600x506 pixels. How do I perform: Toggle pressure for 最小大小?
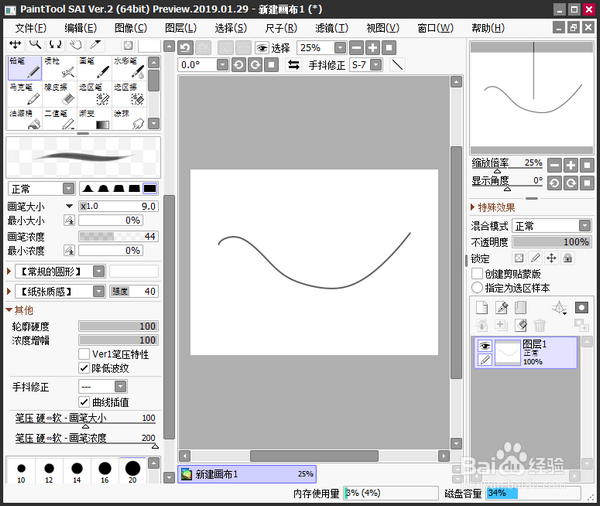(69, 220)
